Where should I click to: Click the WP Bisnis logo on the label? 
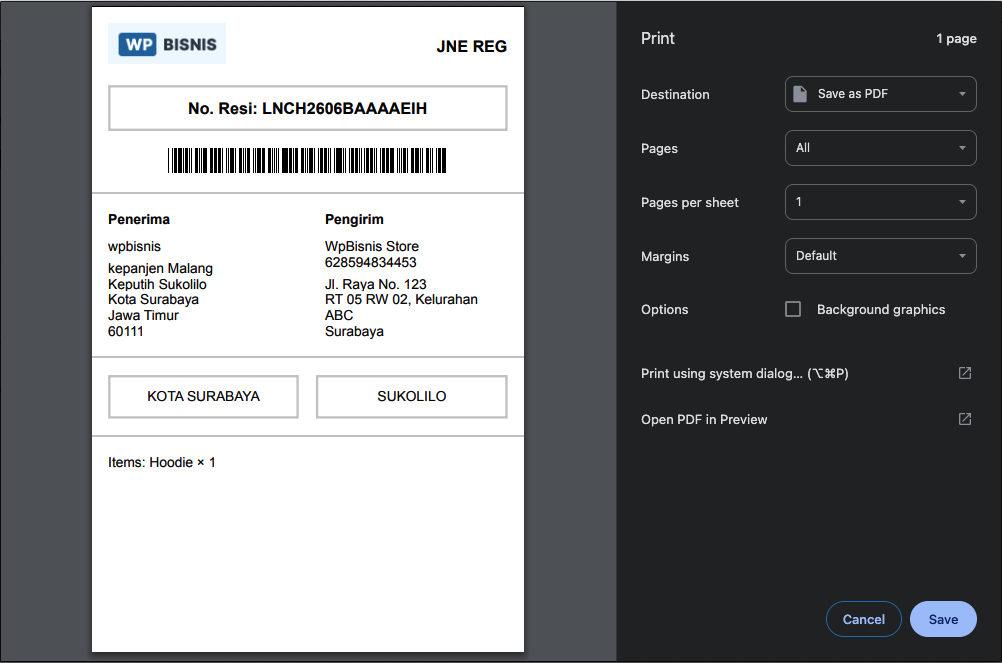click(167, 44)
